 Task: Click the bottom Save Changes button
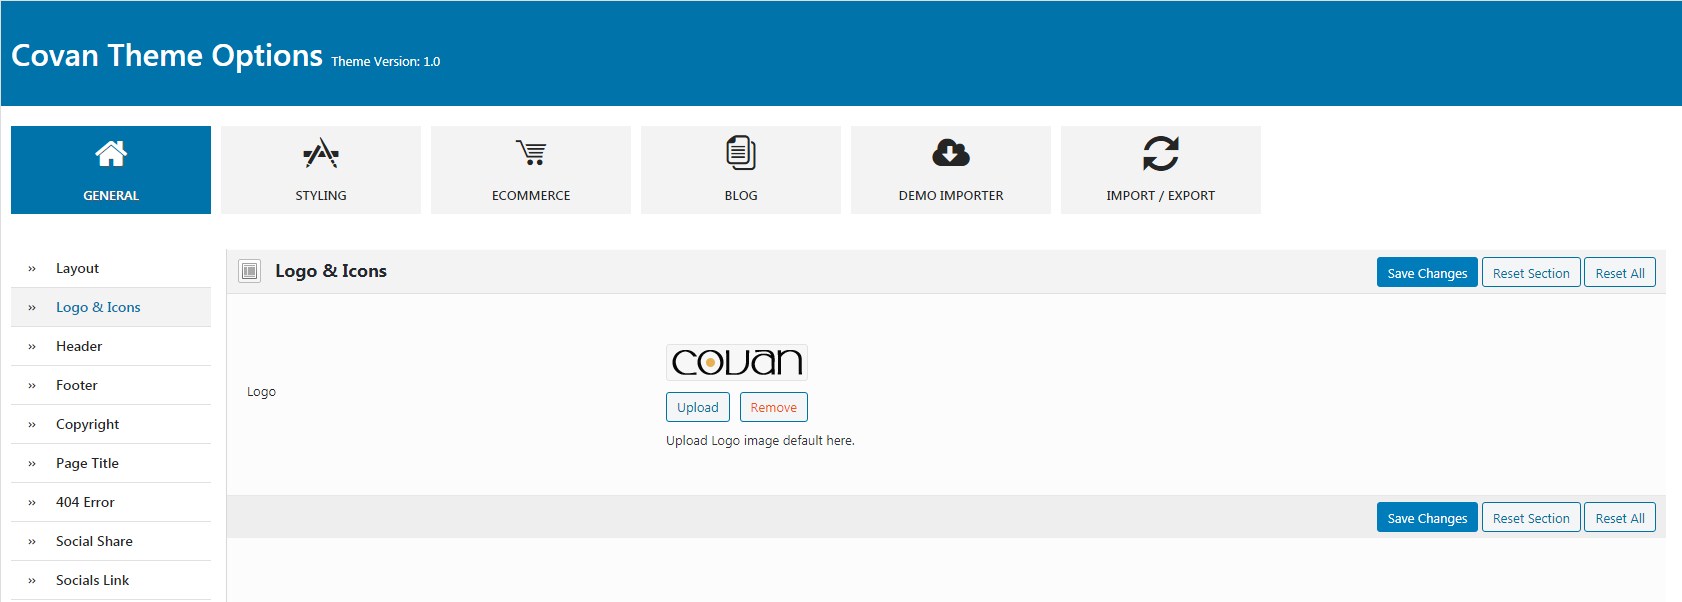(x=1427, y=518)
